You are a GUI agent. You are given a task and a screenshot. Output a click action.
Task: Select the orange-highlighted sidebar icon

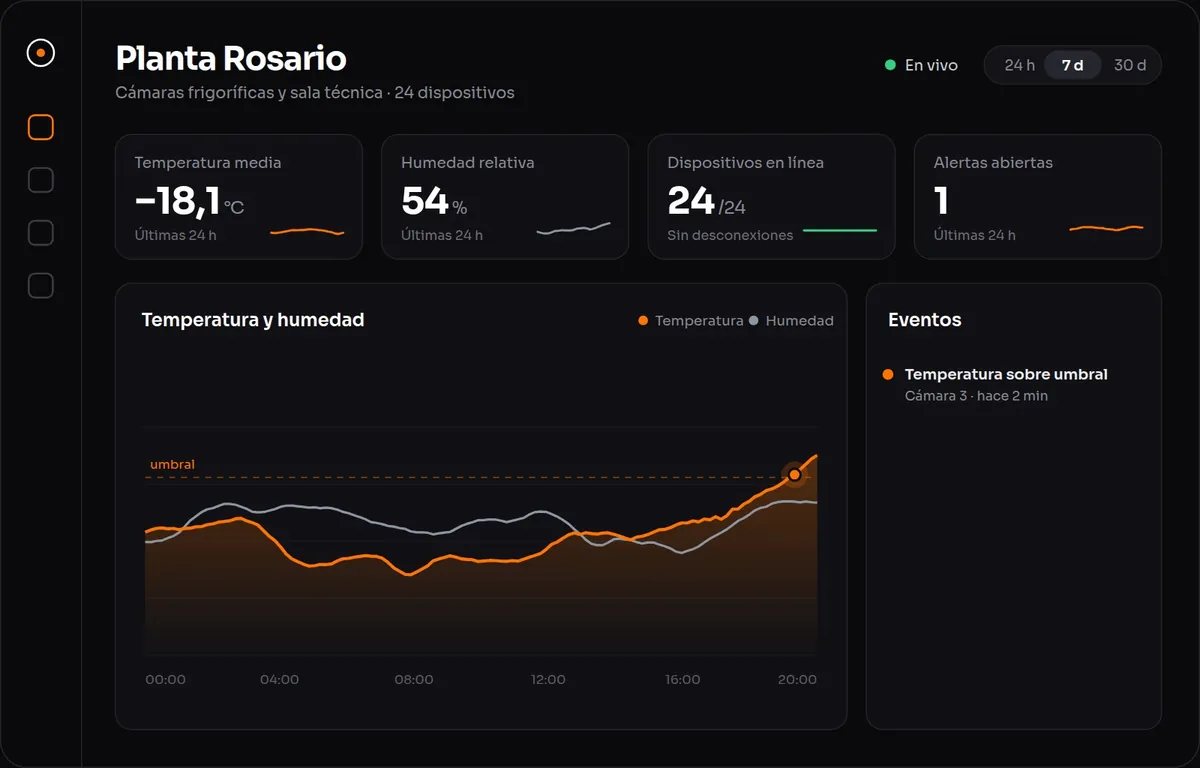tap(40, 127)
